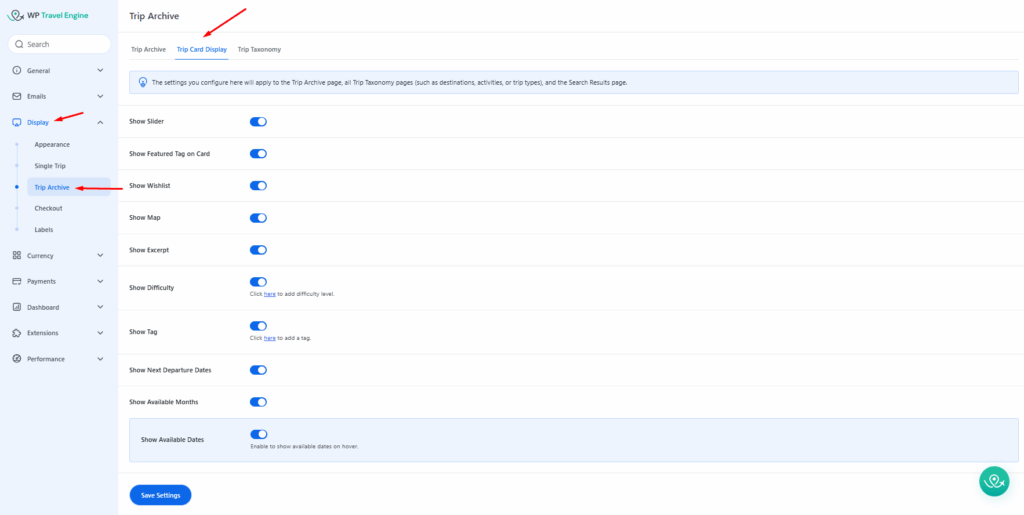
Task: Switch to the Trip Taxonomy tab
Action: [x=259, y=49]
